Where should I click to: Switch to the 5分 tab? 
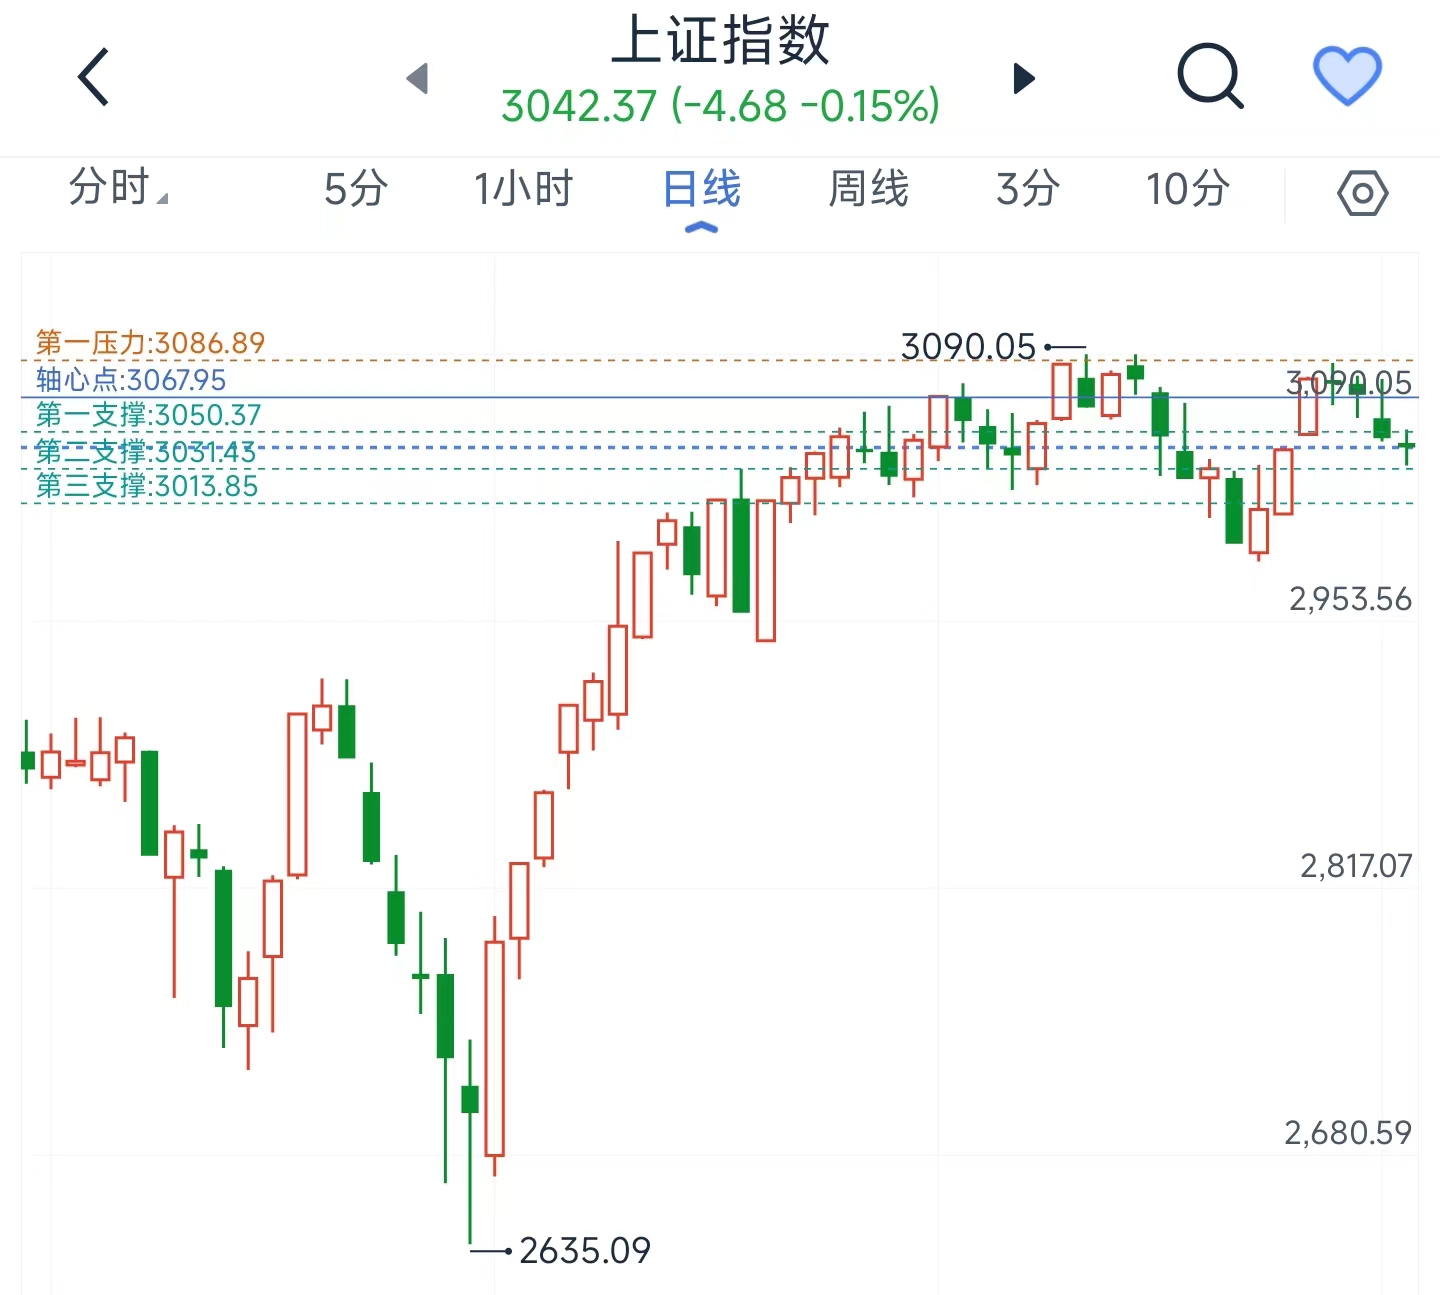355,188
